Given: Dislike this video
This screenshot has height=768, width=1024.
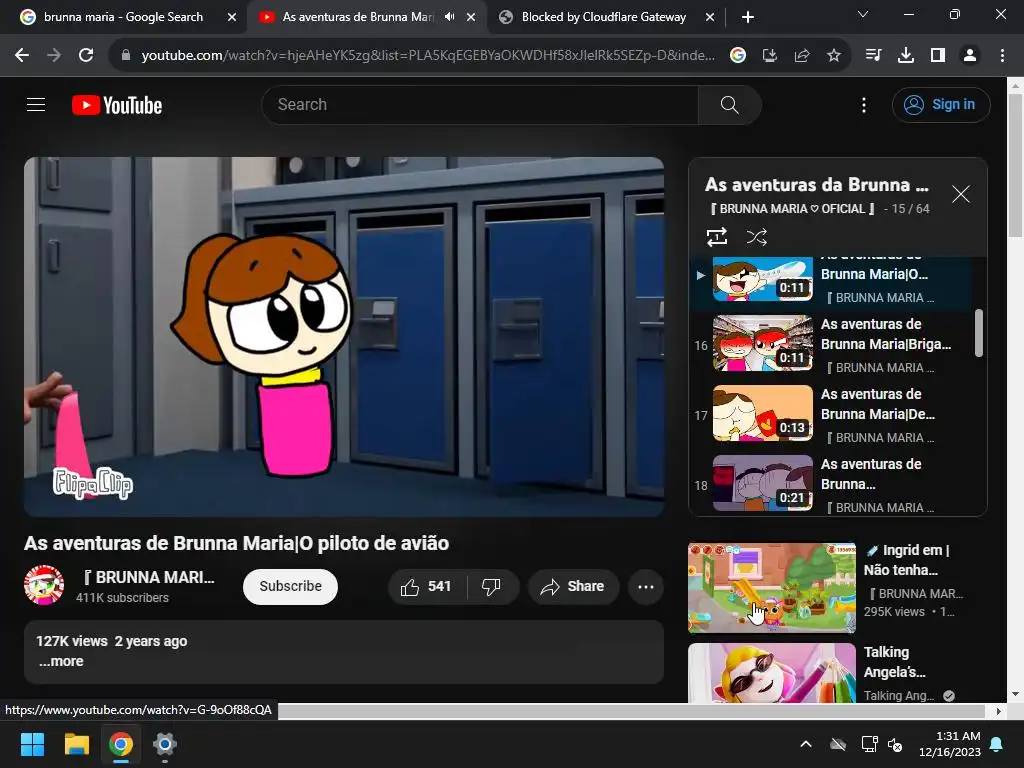Looking at the screenshot, I should pos(492,586).
